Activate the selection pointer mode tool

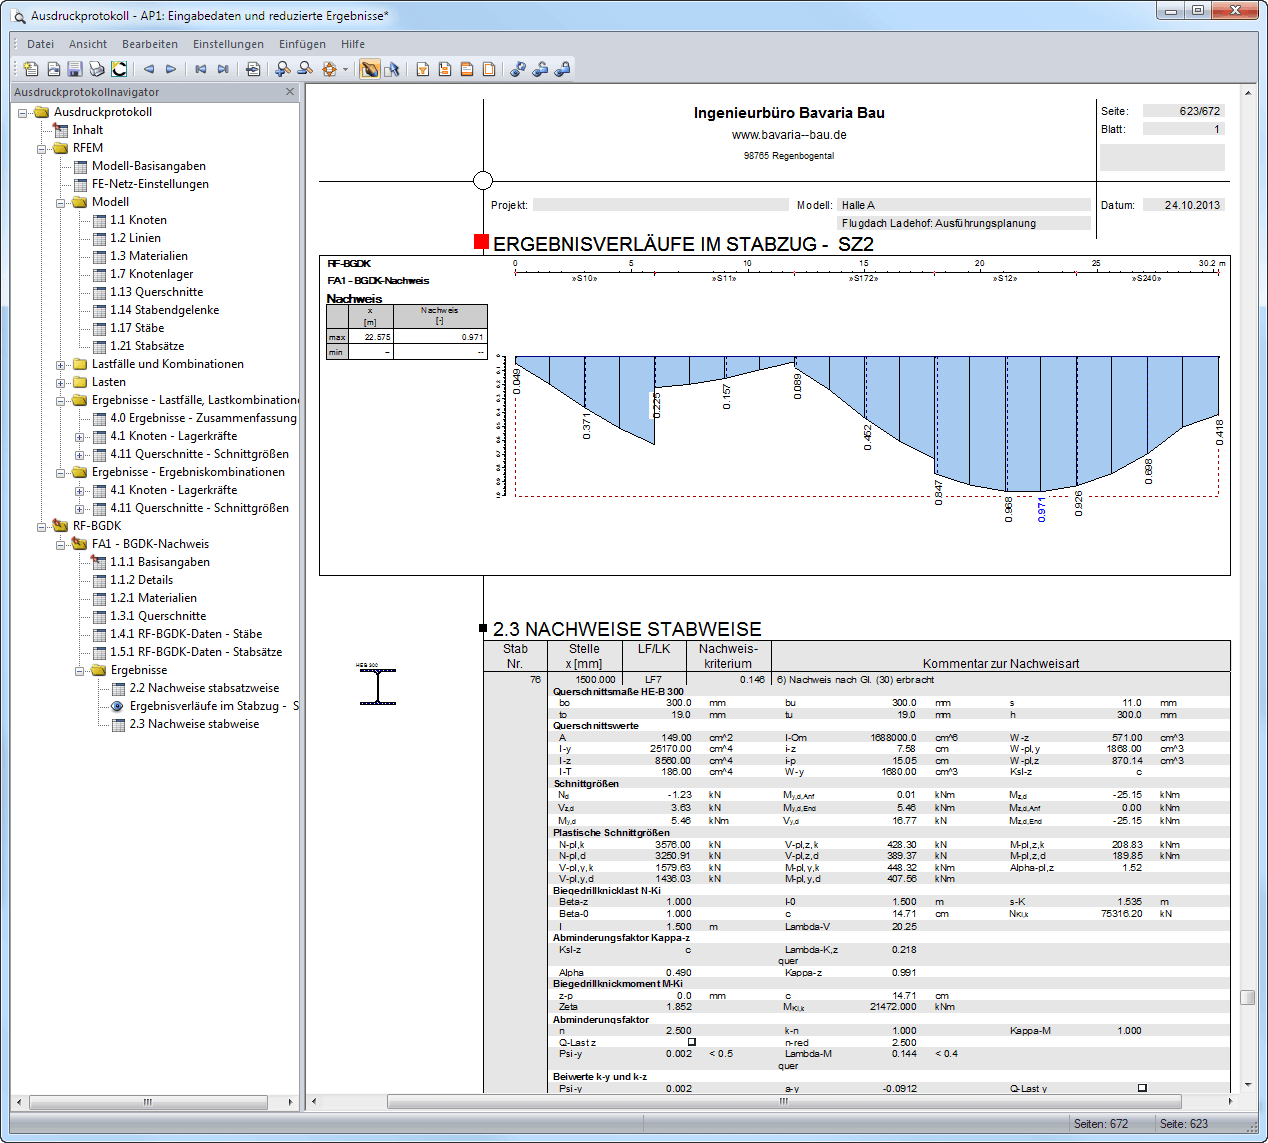coord(392,69)
